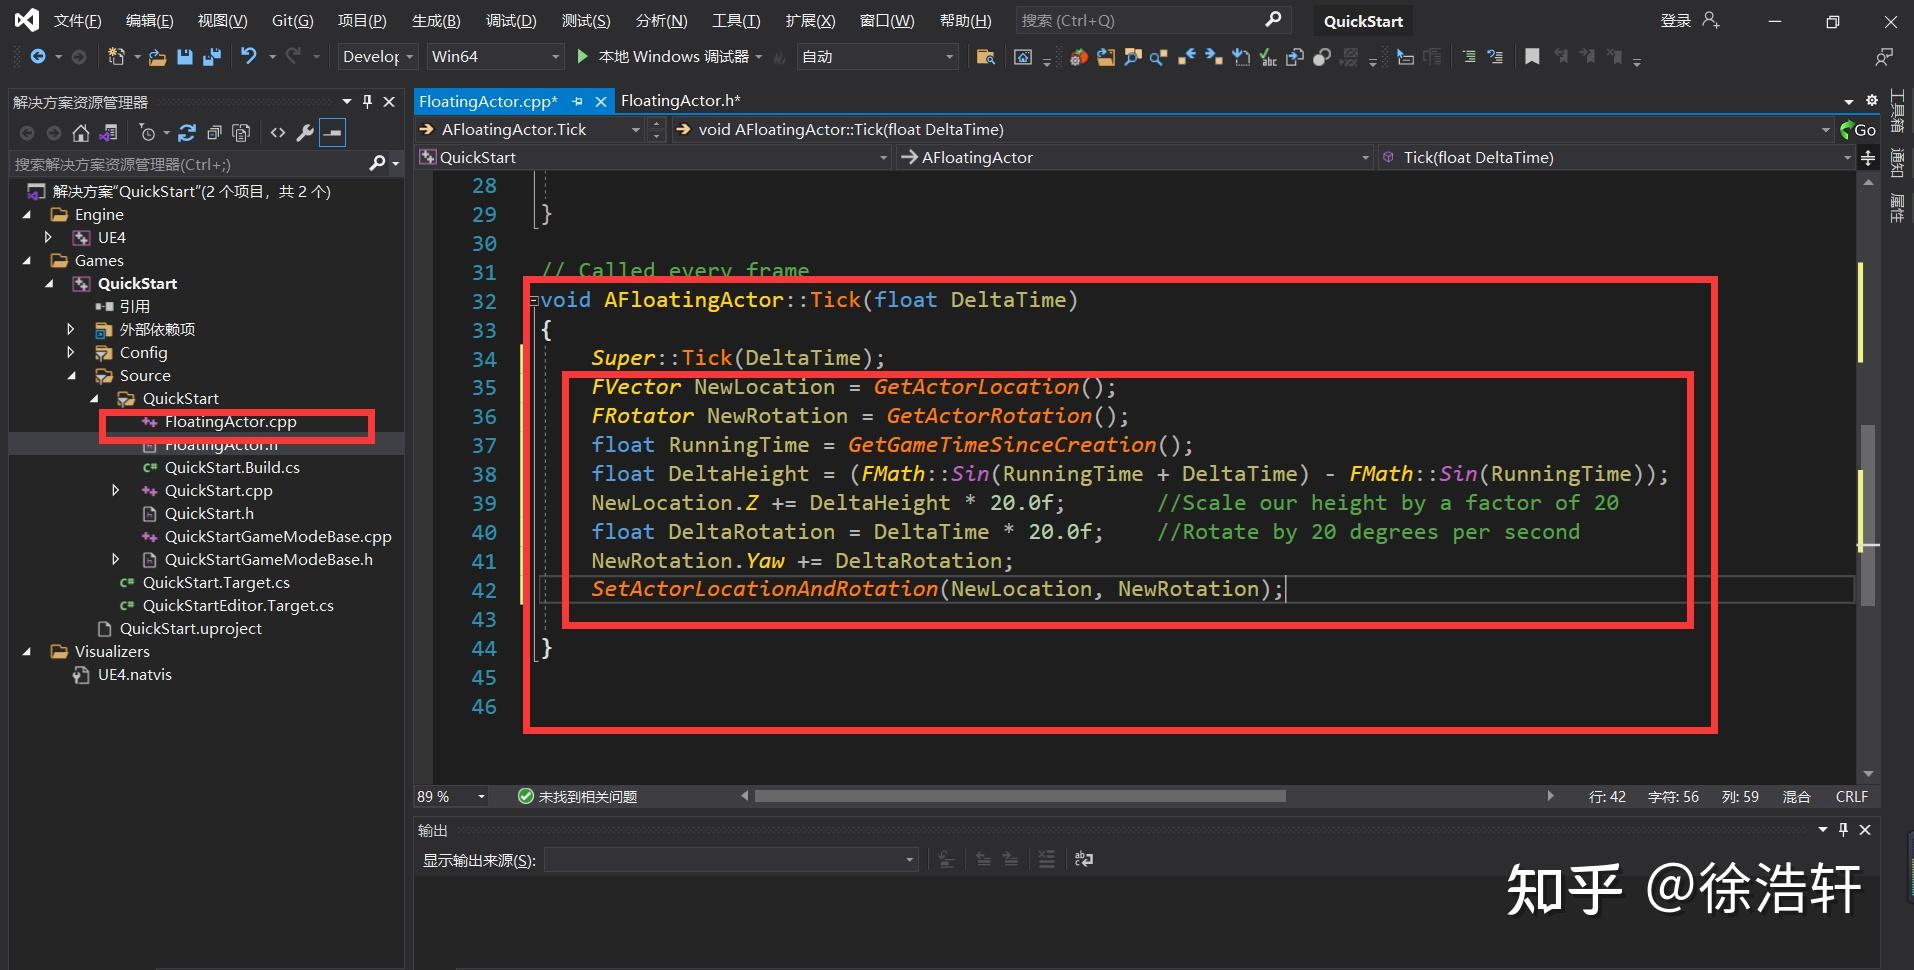Click the Find in Files folder icon

click(x=985, y=57)
